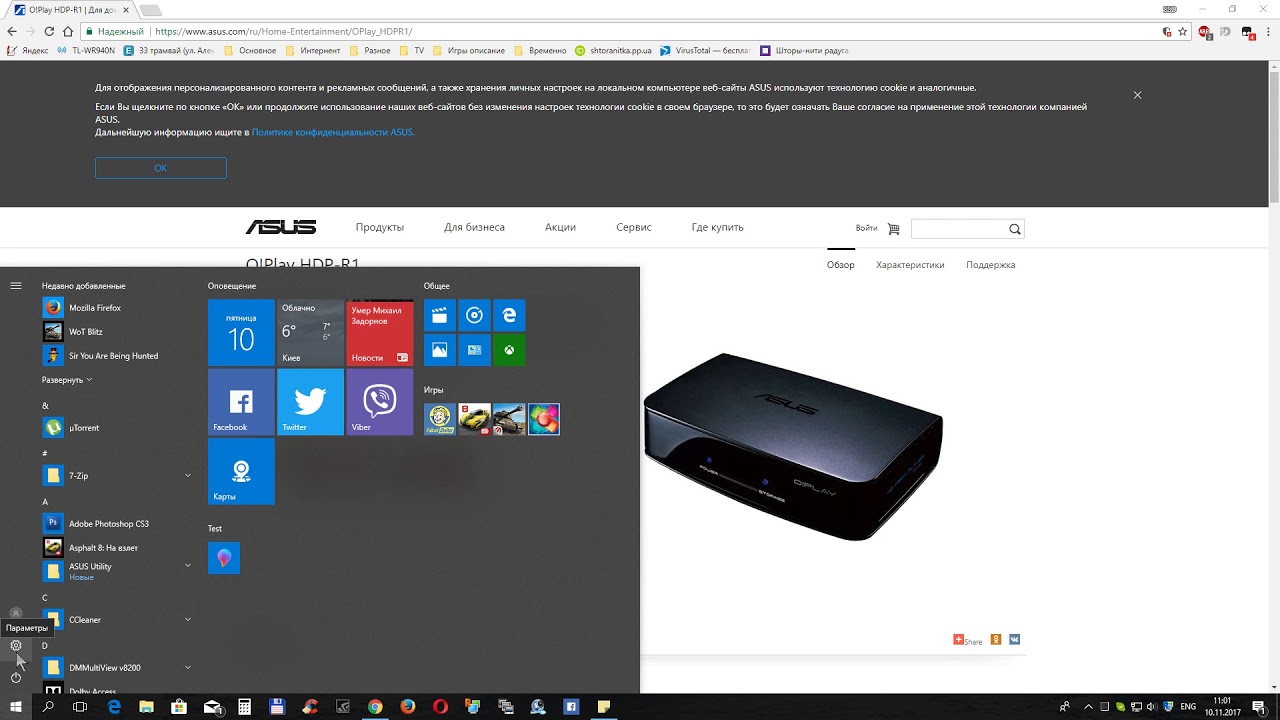Open Google Chrome from the taskbar
Screen dimensions: 1280x720
coord(375,707)
